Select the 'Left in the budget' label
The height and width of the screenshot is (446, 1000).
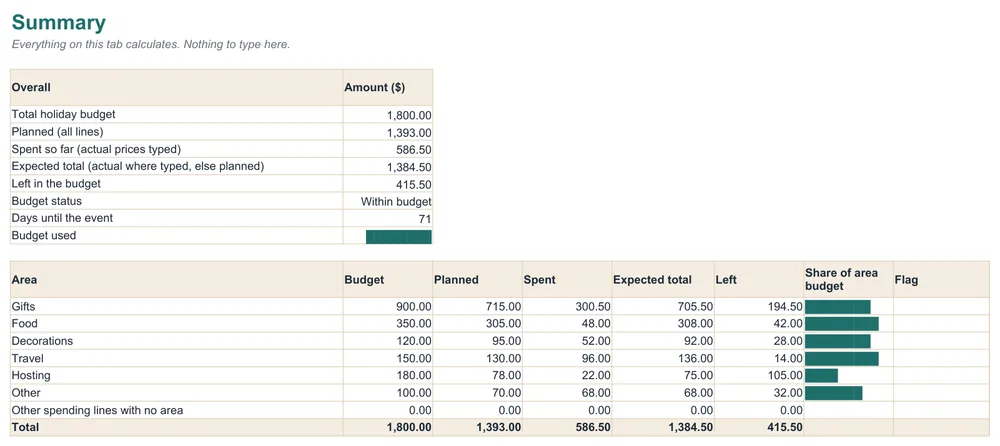(x=56, y=183)
